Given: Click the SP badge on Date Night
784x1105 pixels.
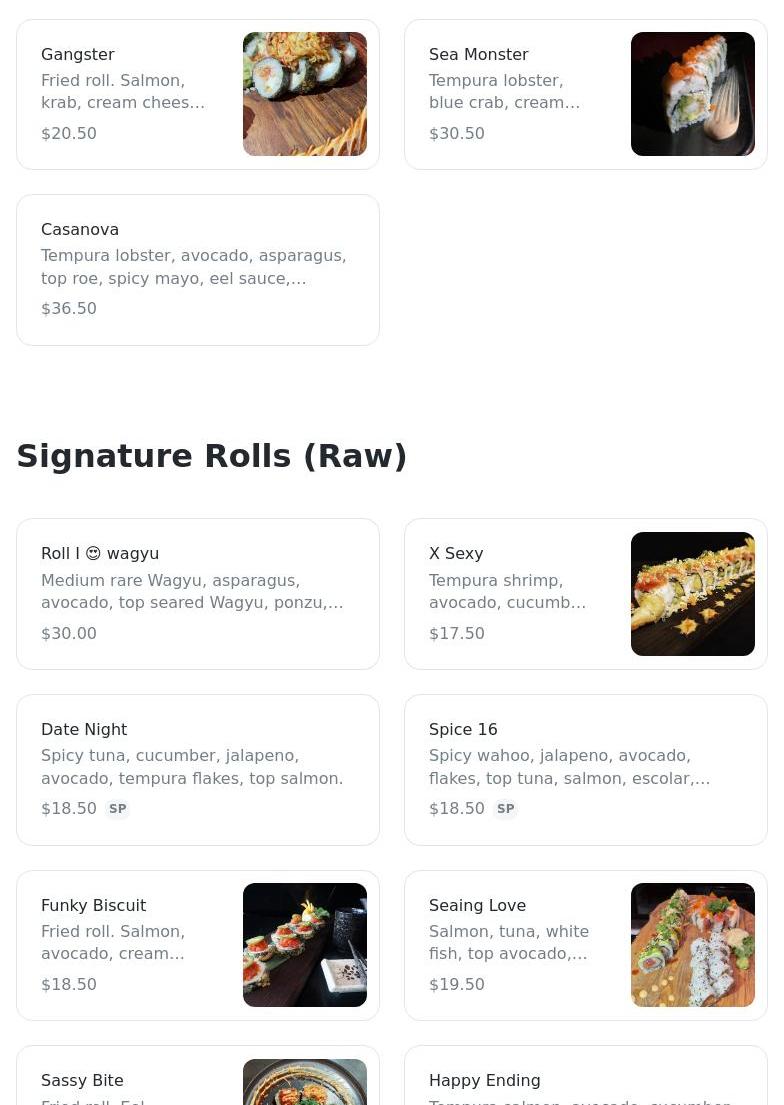Looking at the screenshot, I should coord(118,809).
